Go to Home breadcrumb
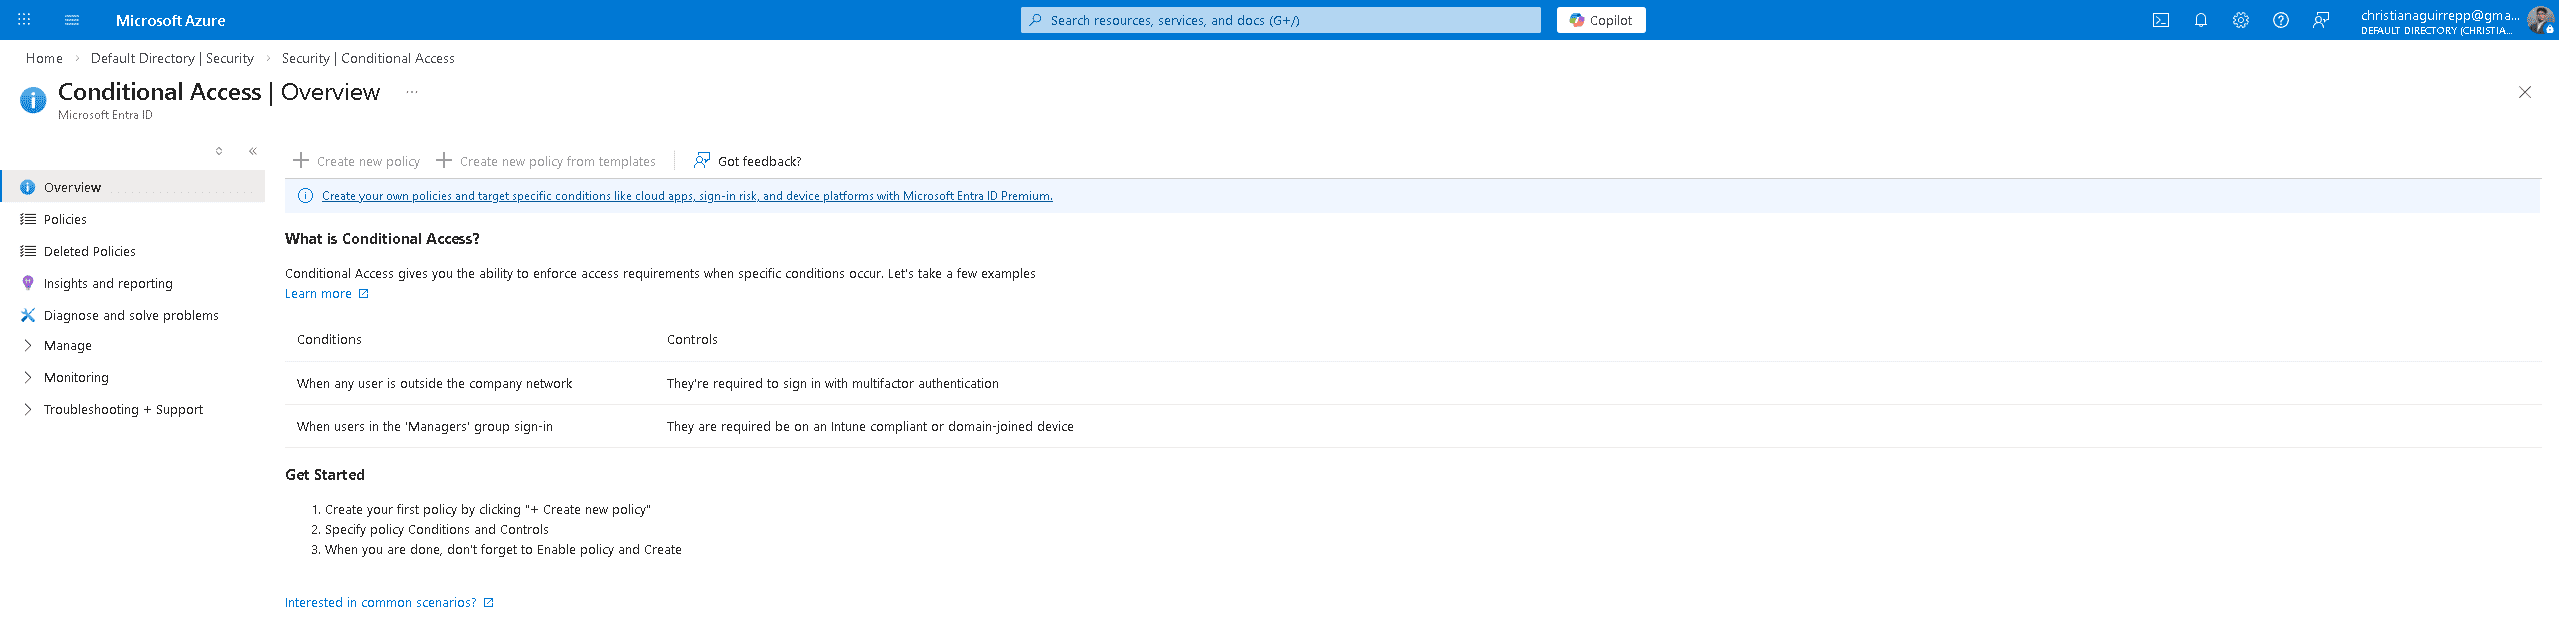Viewport: 2559px width, 636px height. tap(44, 58)
